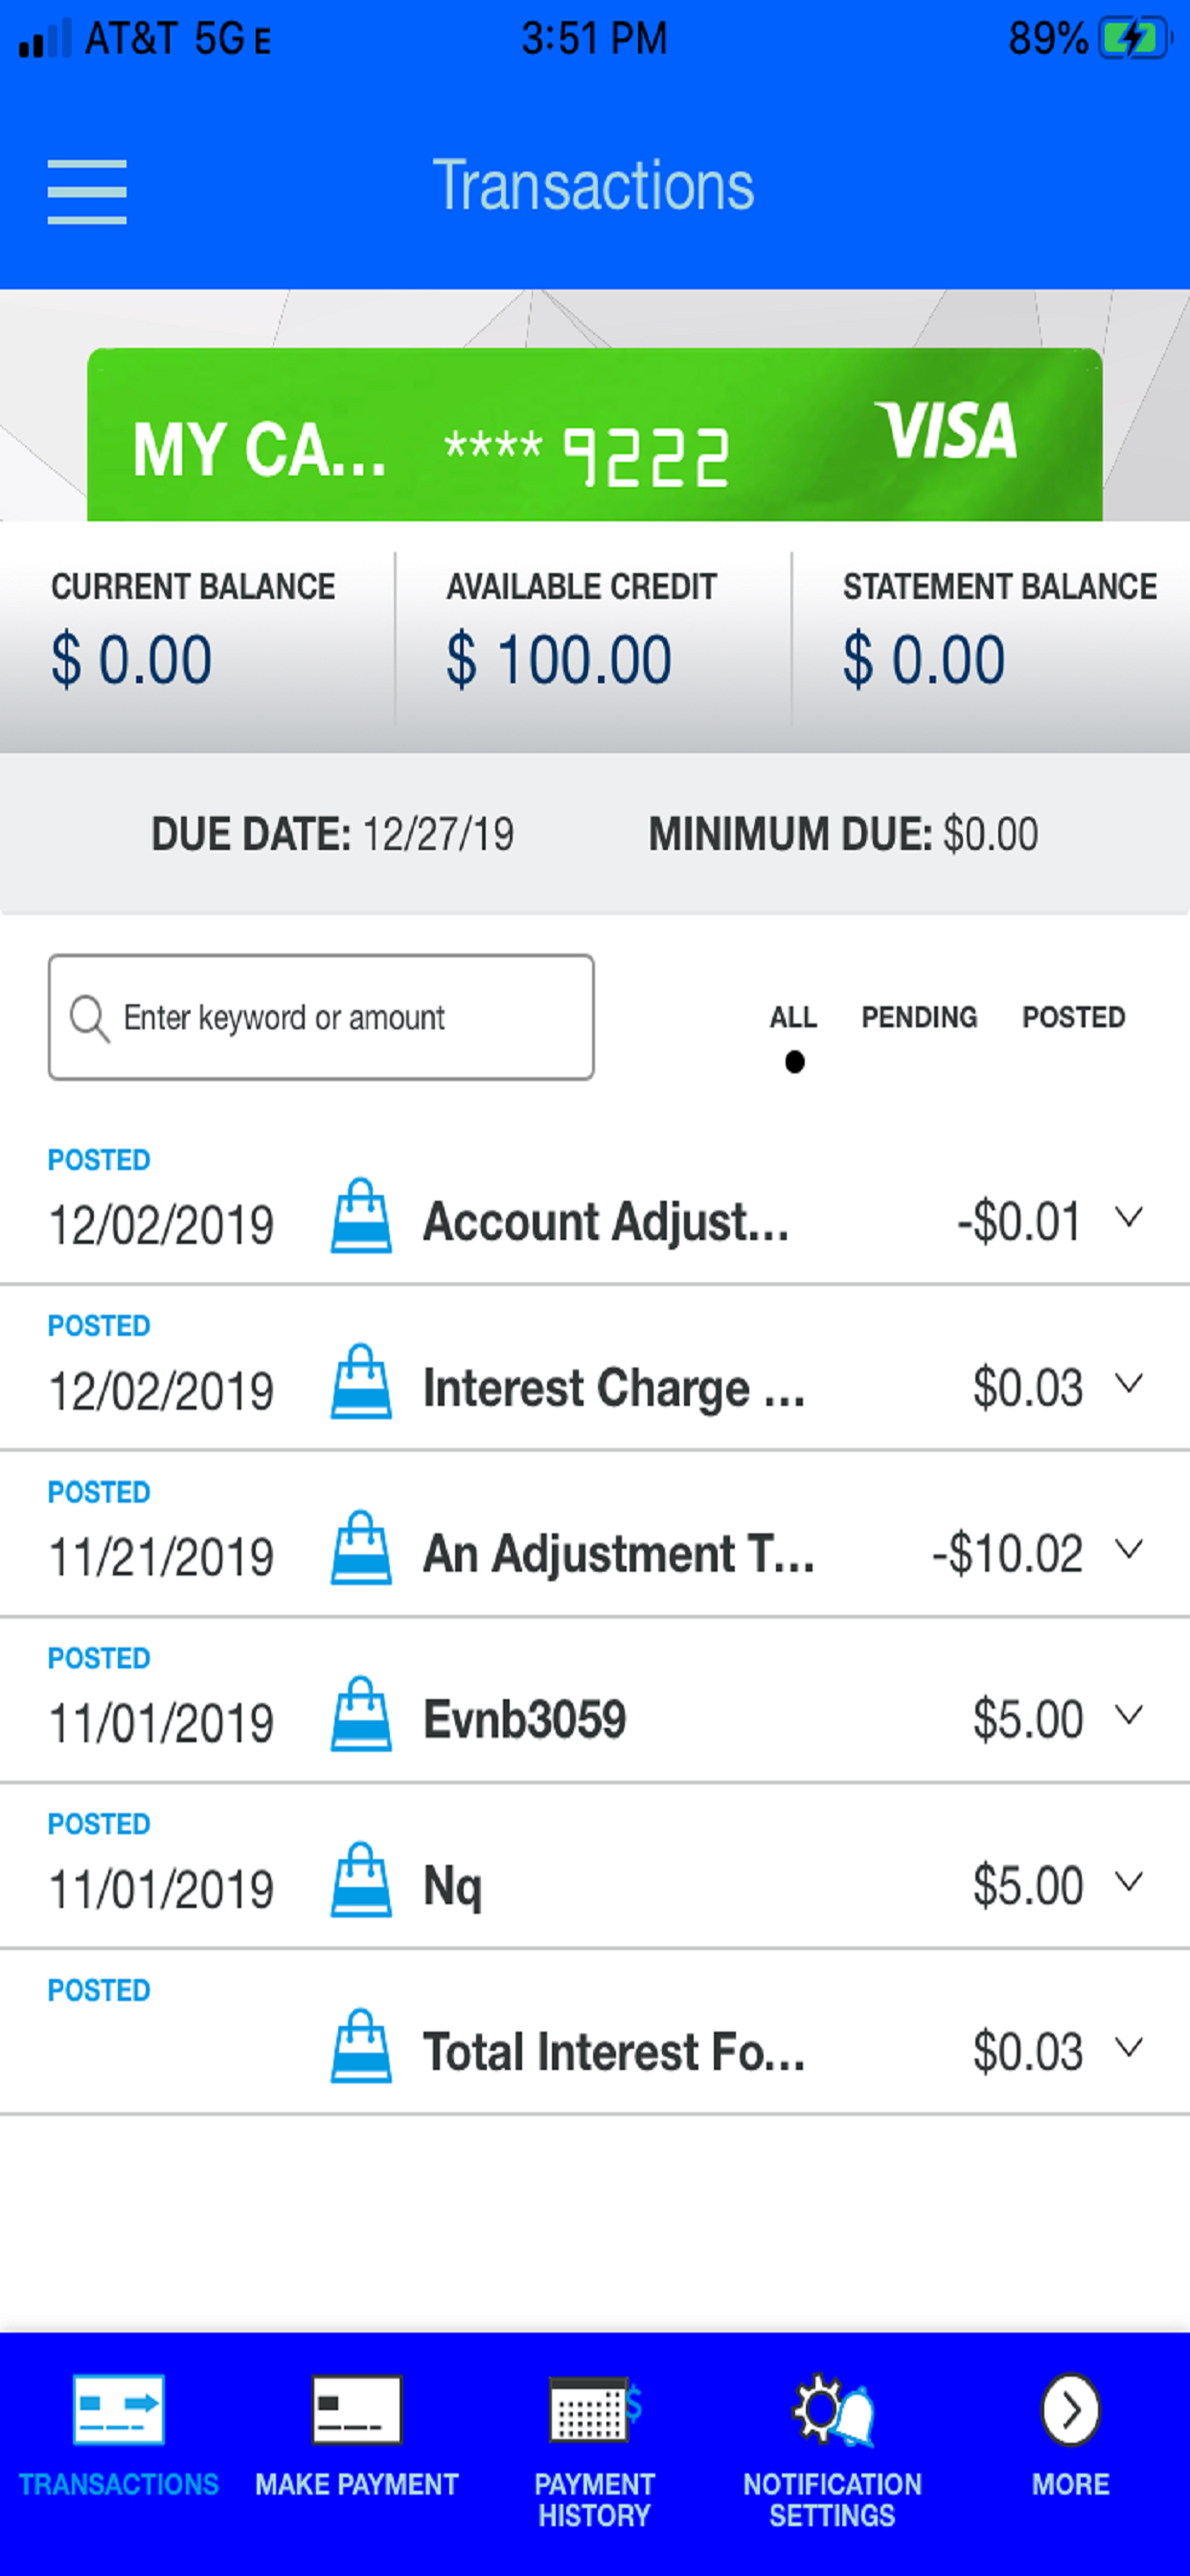Tap the Make Payment icon
This screenshot has height=2576, width=1190.
pos(357,2410)
